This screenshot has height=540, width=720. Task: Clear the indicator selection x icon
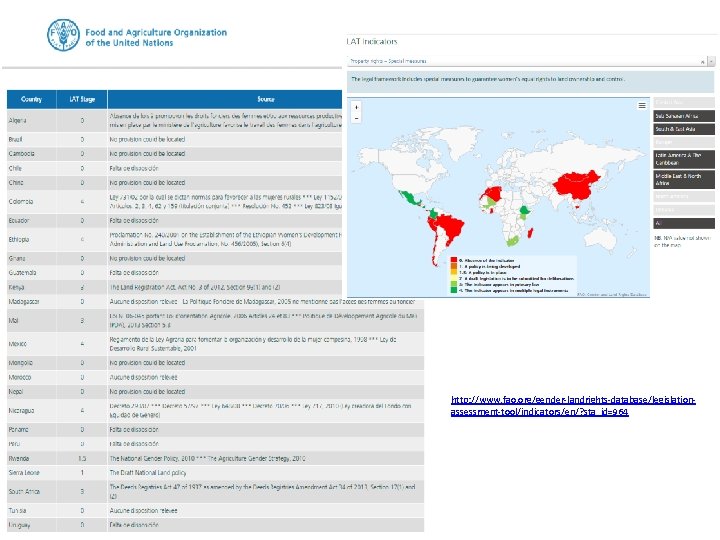[x=703, y=62]
